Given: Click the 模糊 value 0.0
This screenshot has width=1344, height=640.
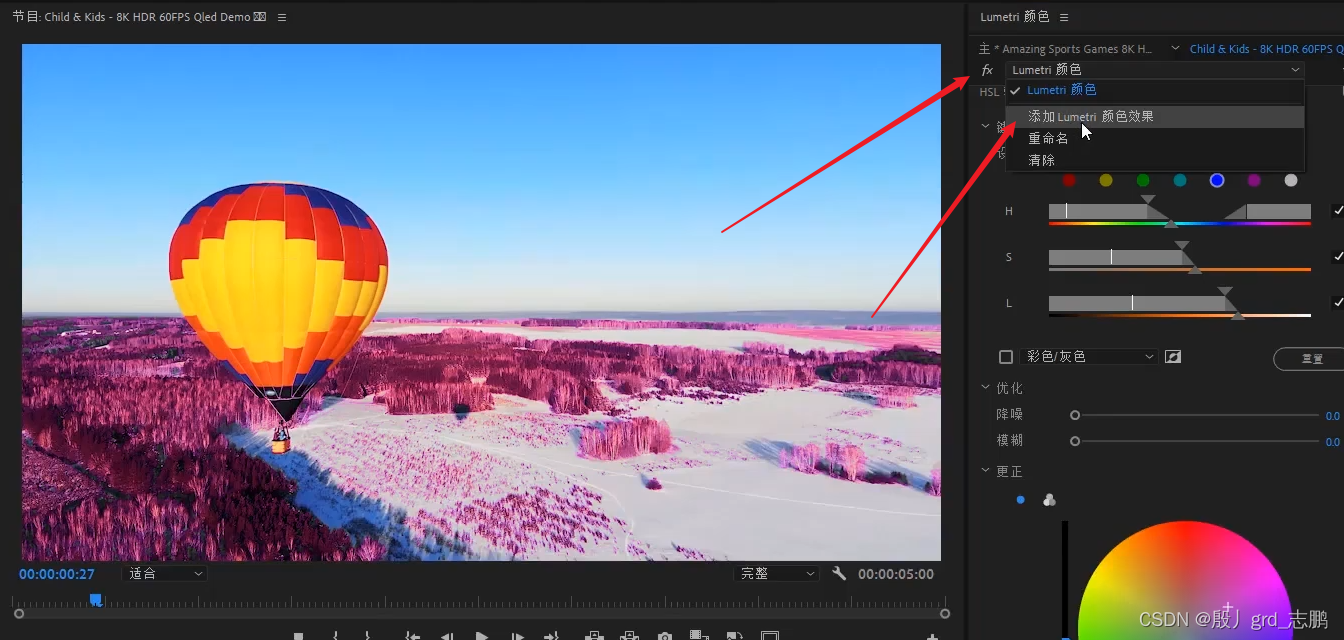Looking at the screenshot, I should click(x=1332, y=442).
